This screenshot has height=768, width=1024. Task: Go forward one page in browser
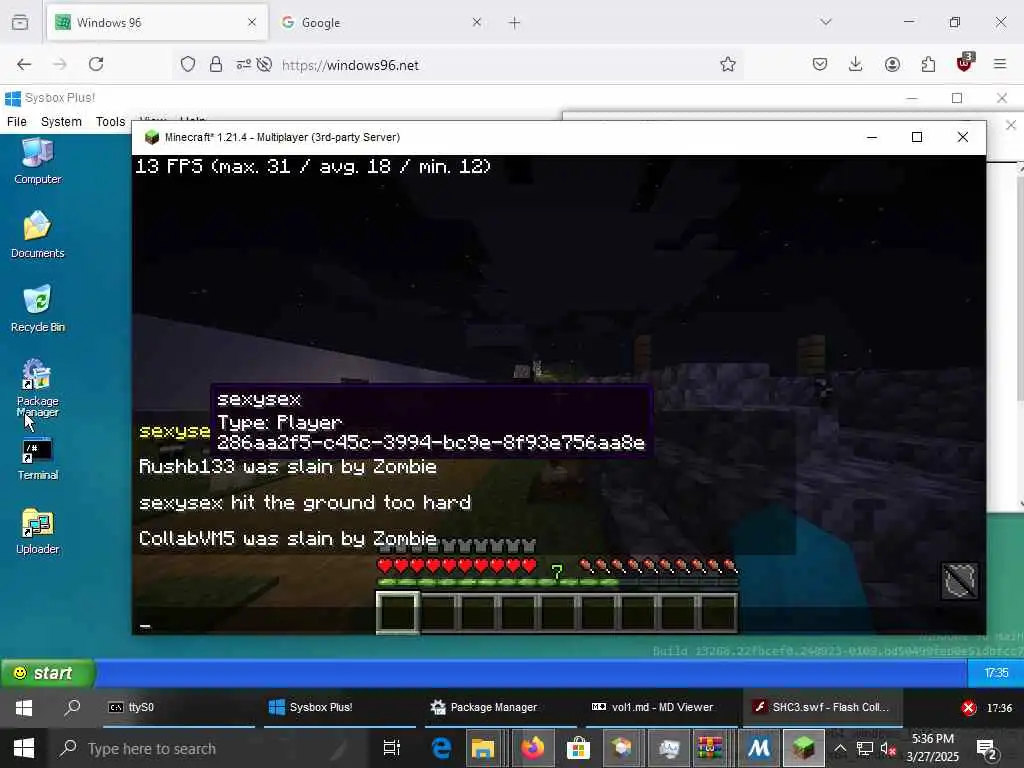pos(59,64)
